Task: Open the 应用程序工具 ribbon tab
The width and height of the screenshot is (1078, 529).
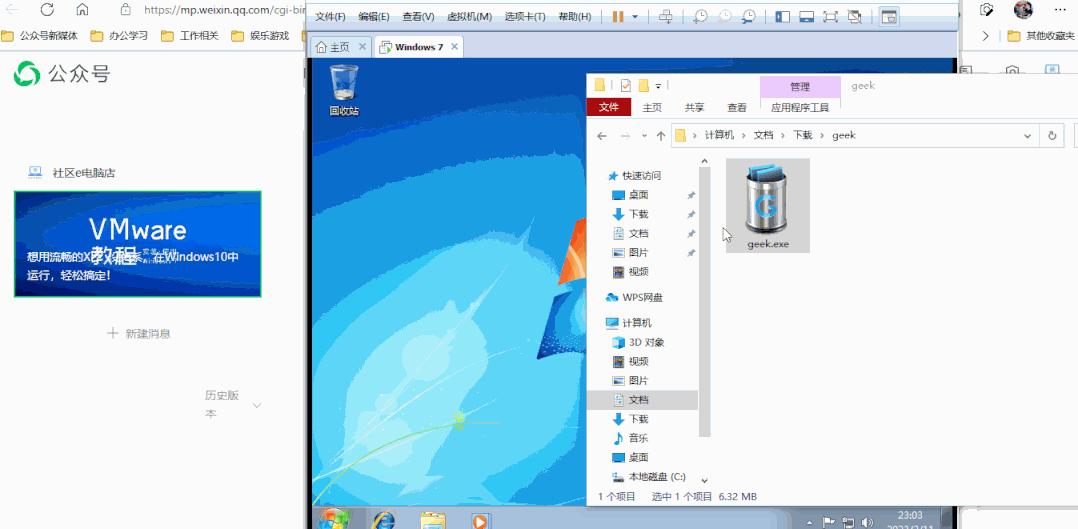Action: tap(800, 107)
